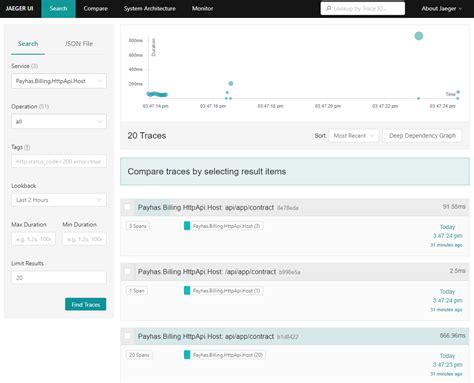Select the Search form tab
This screenshot has height=383, width=474.
coord(28,44)
